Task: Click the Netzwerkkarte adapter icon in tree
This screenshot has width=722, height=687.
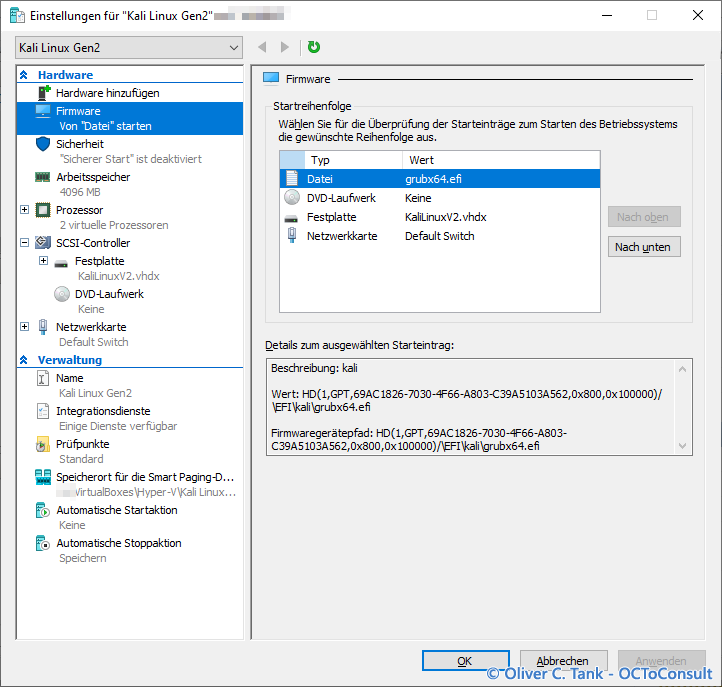Action: 43,326
